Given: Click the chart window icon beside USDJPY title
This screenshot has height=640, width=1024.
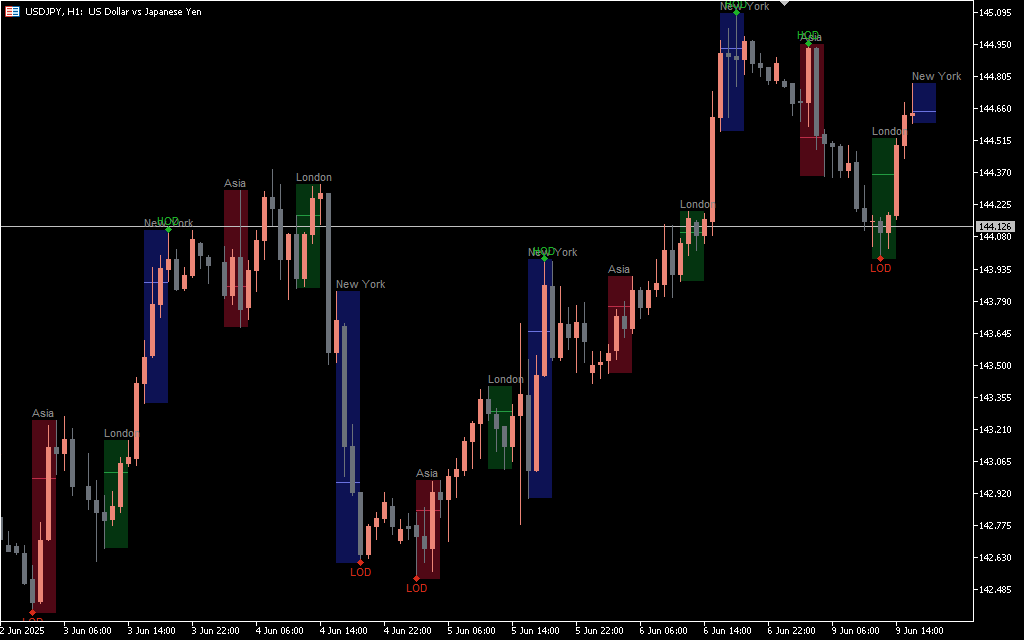Looking at the screenshot, I should click(13, 10).
